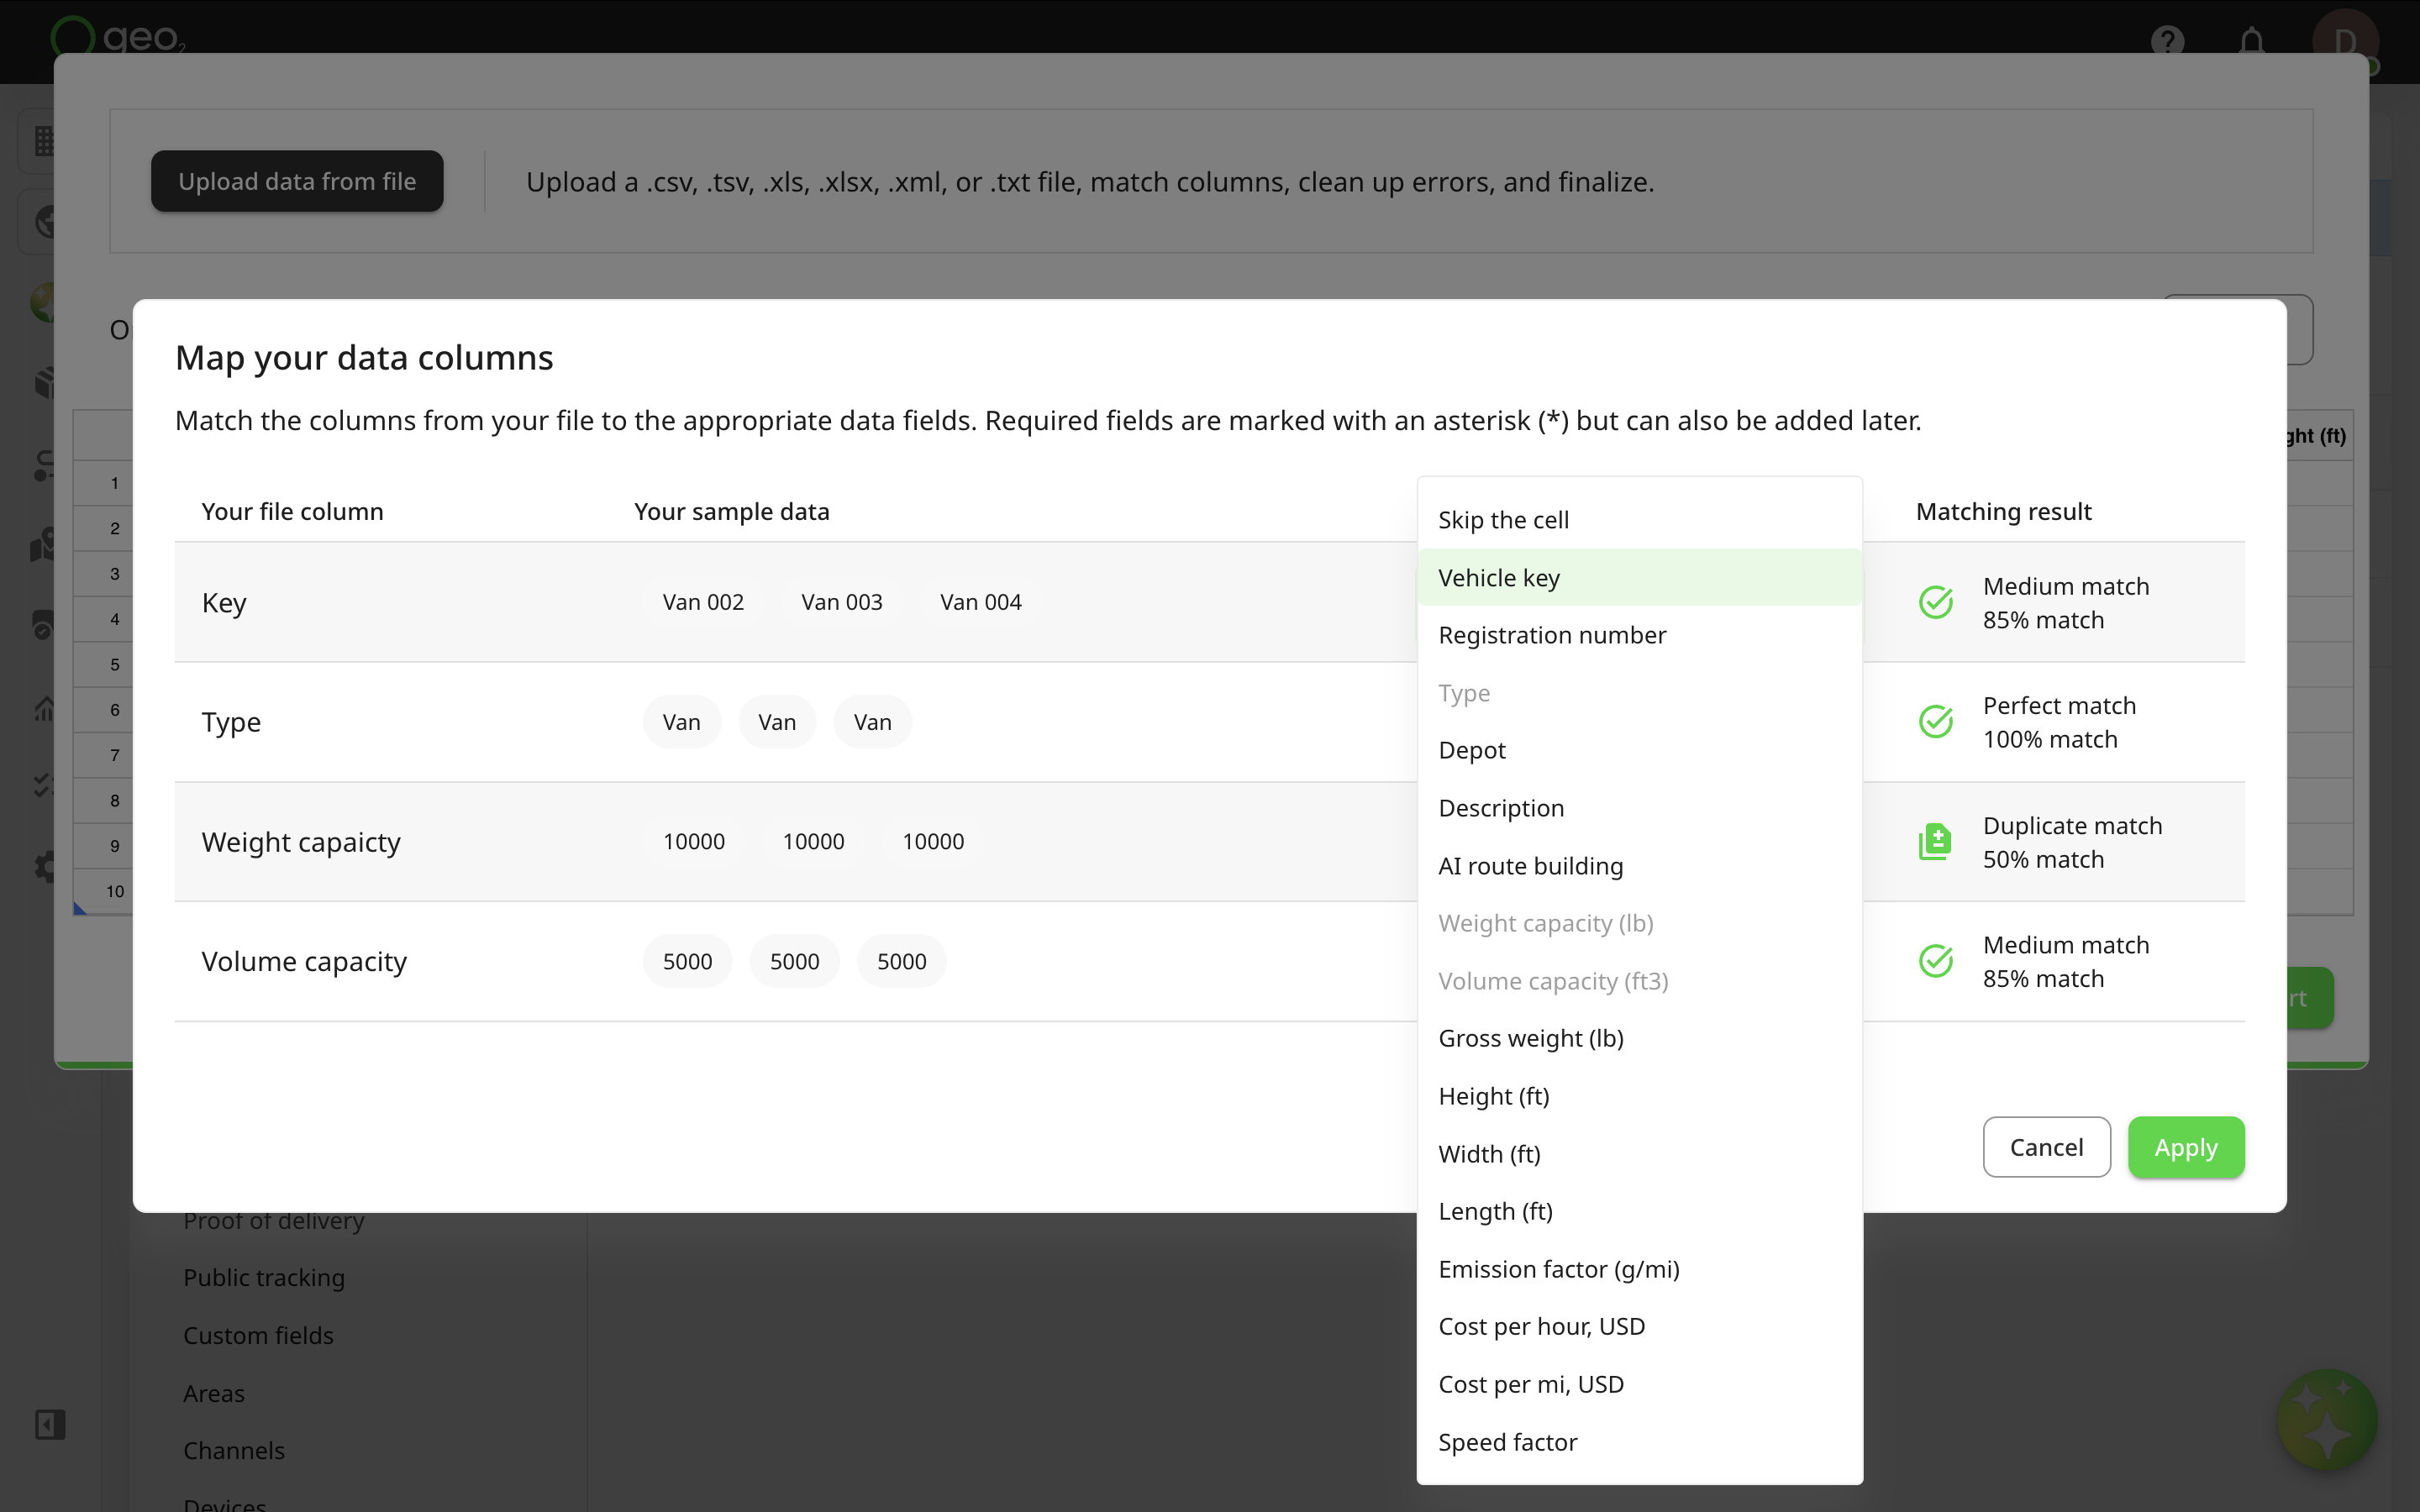Select Emission factor (g/mi) option
2420x1512 pixels.
[1639, 1269]
